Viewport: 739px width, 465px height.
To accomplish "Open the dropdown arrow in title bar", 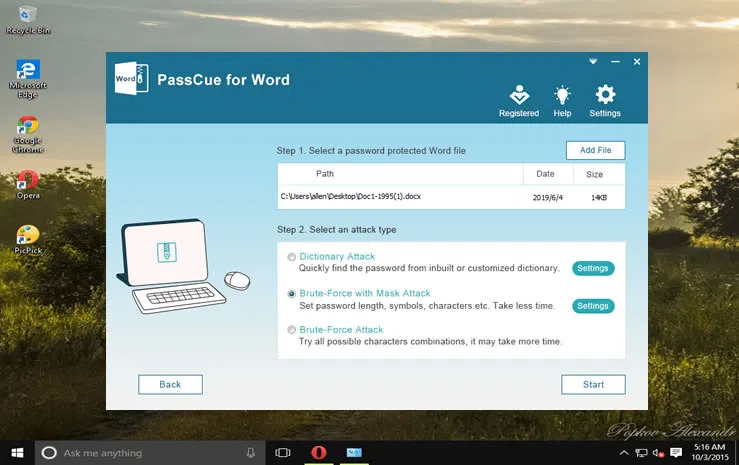I will pos(593,62).
